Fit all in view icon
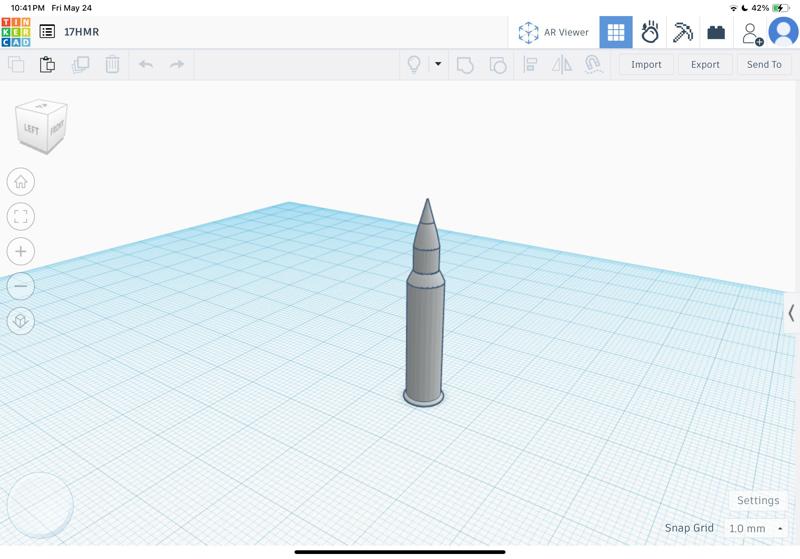Screen dimensions: 800x559 point(21,216)
